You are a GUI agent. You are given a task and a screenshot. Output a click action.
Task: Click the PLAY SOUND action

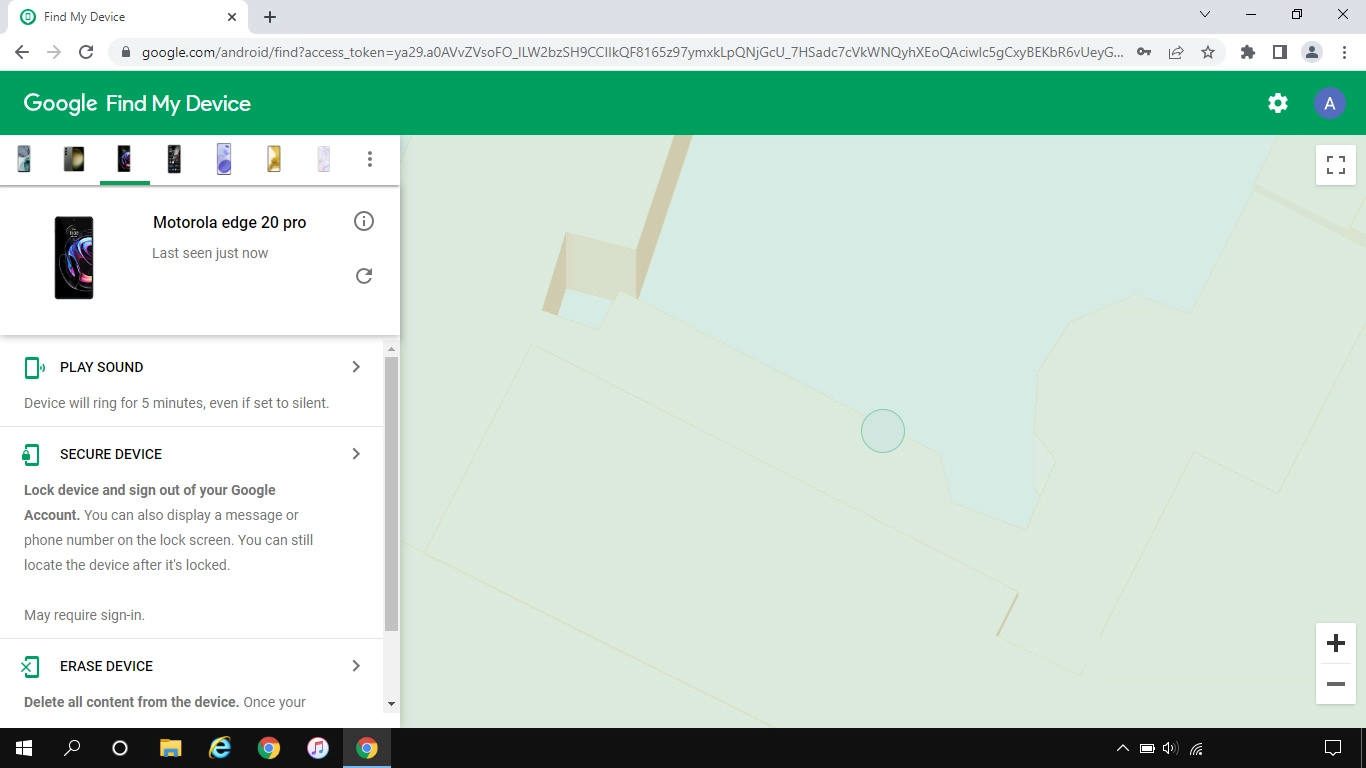(101, 367)
